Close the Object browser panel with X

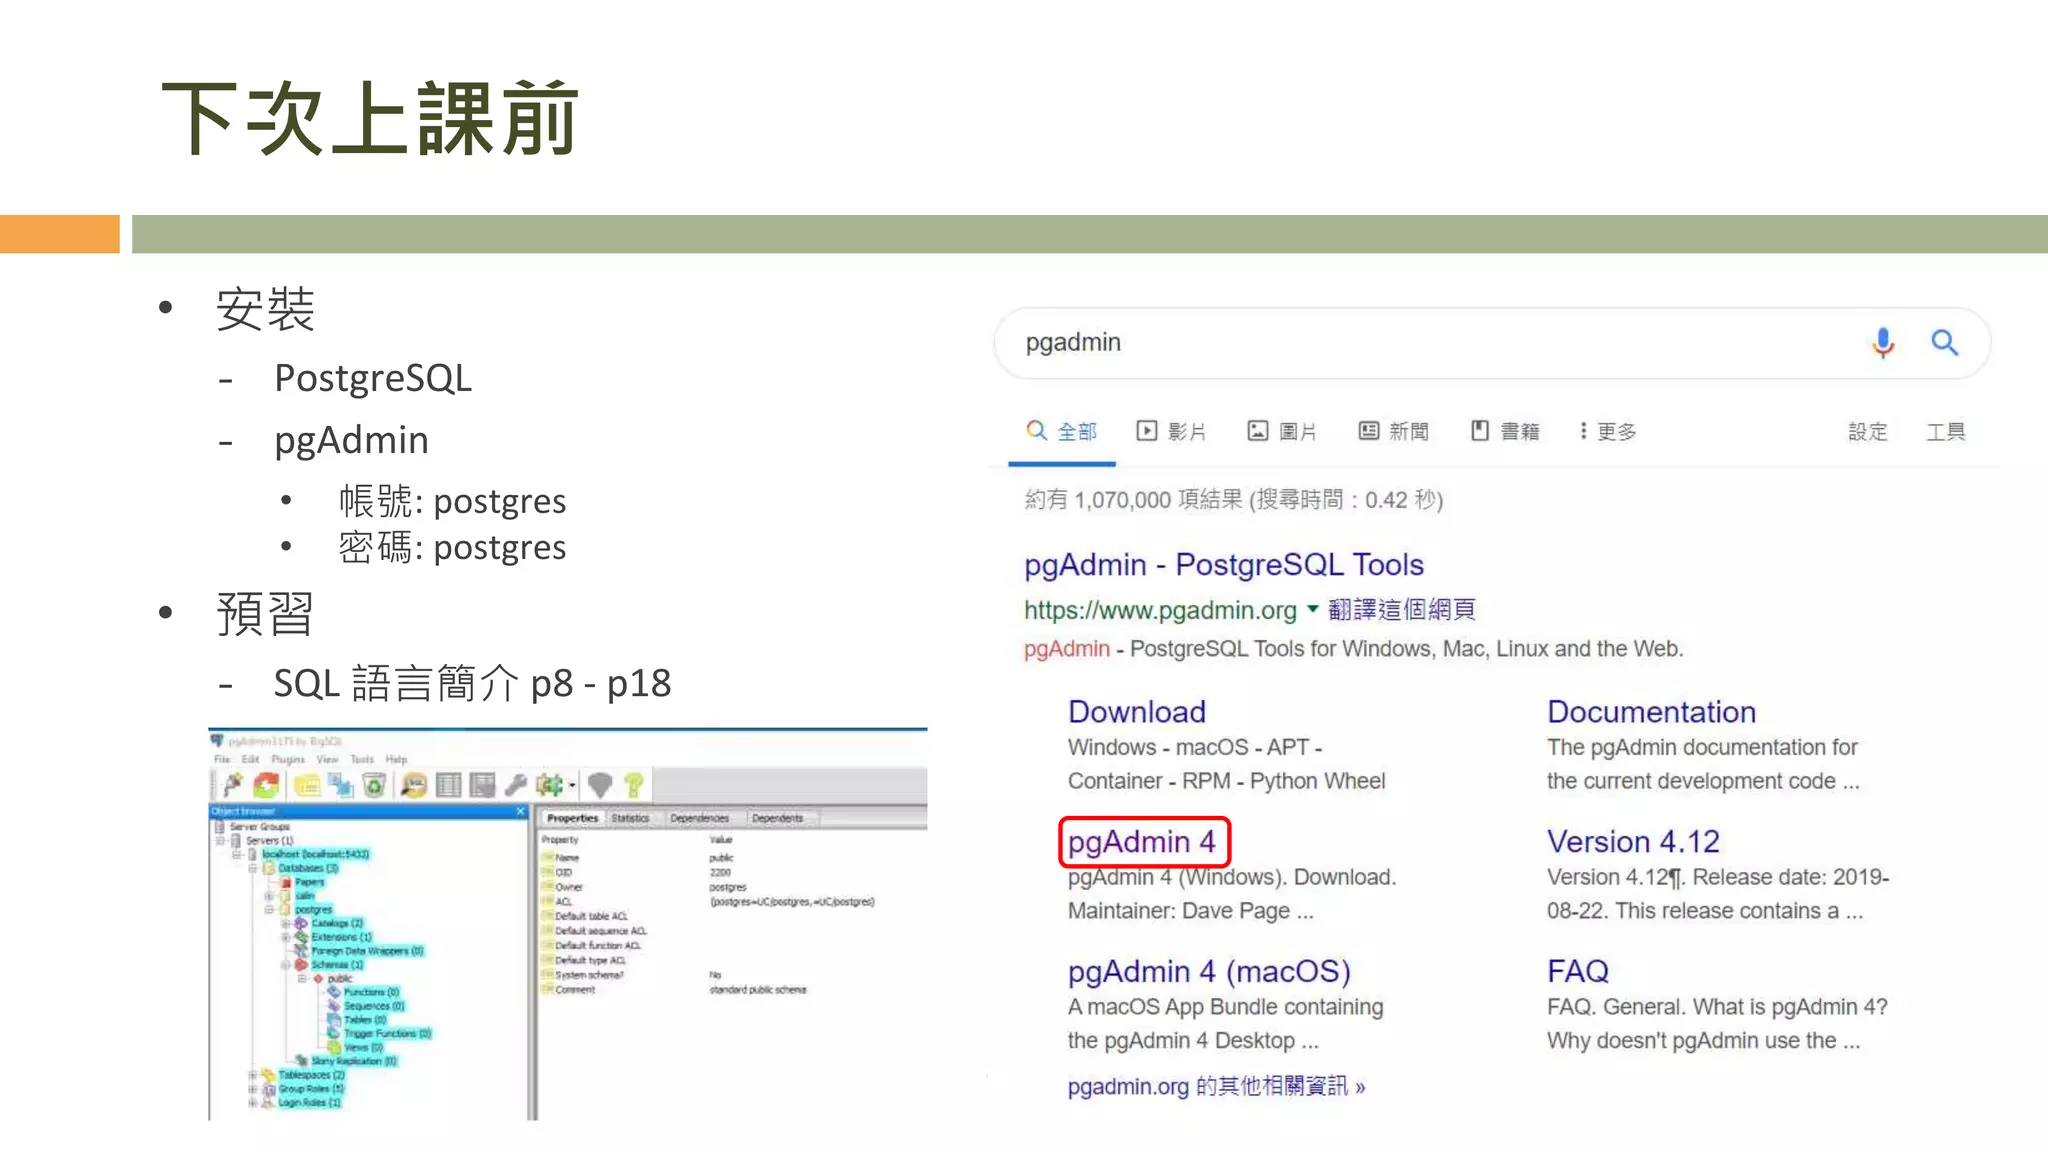[521, 811]
